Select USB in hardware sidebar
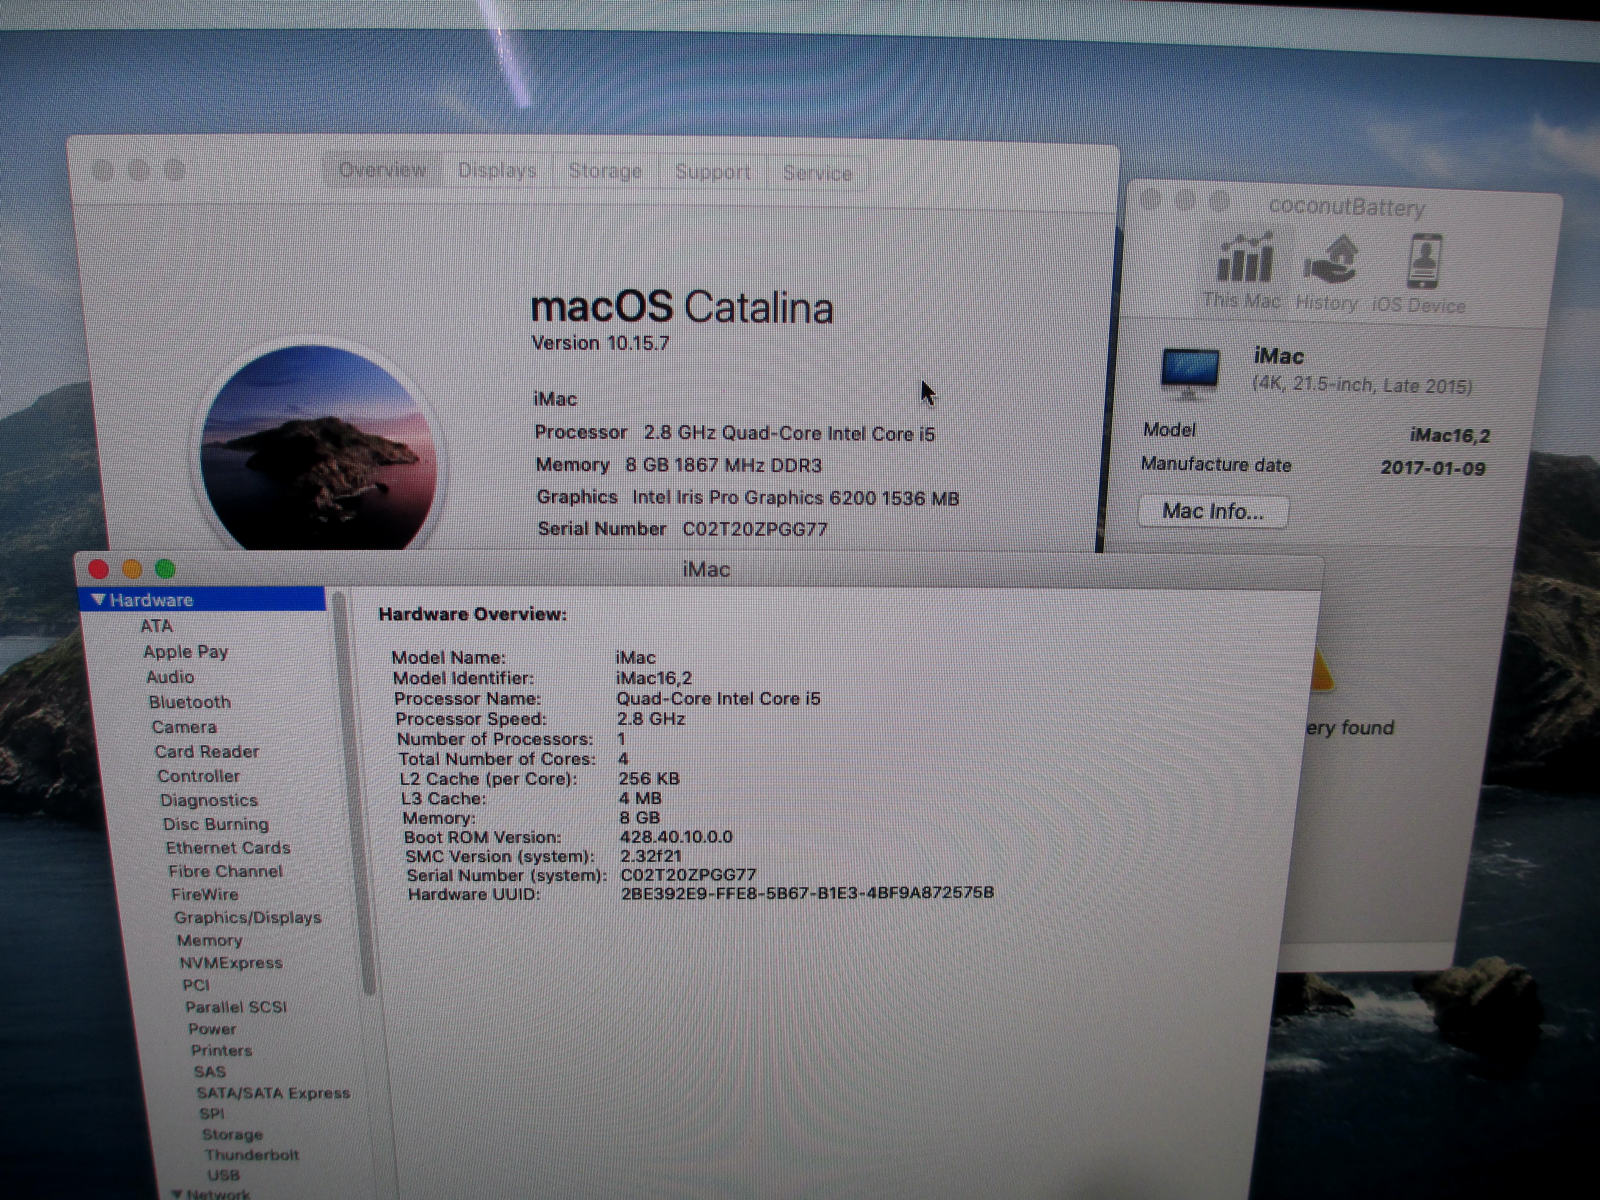The image size is (1600, 1200). [223, 1176]
